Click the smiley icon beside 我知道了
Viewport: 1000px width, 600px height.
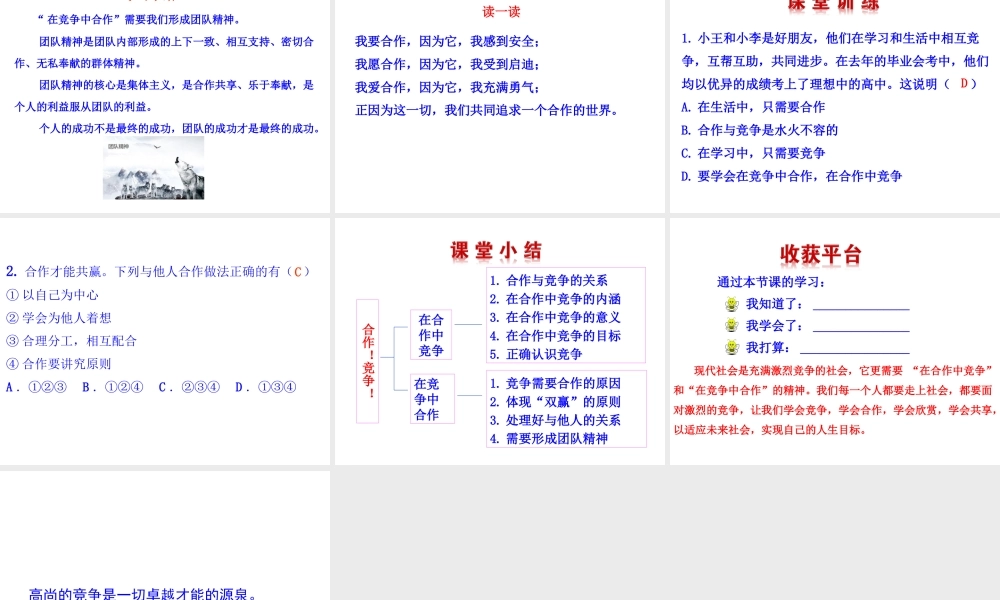point(732,304)
